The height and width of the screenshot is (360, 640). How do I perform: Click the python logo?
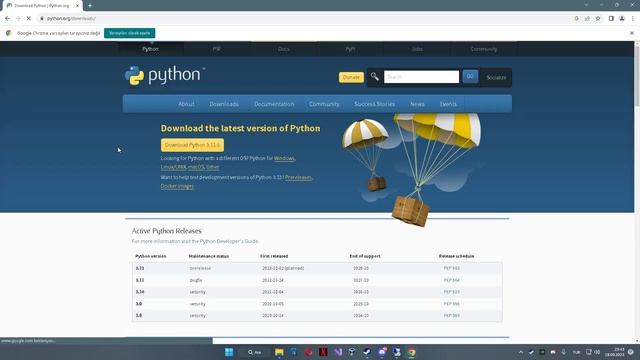164,76
